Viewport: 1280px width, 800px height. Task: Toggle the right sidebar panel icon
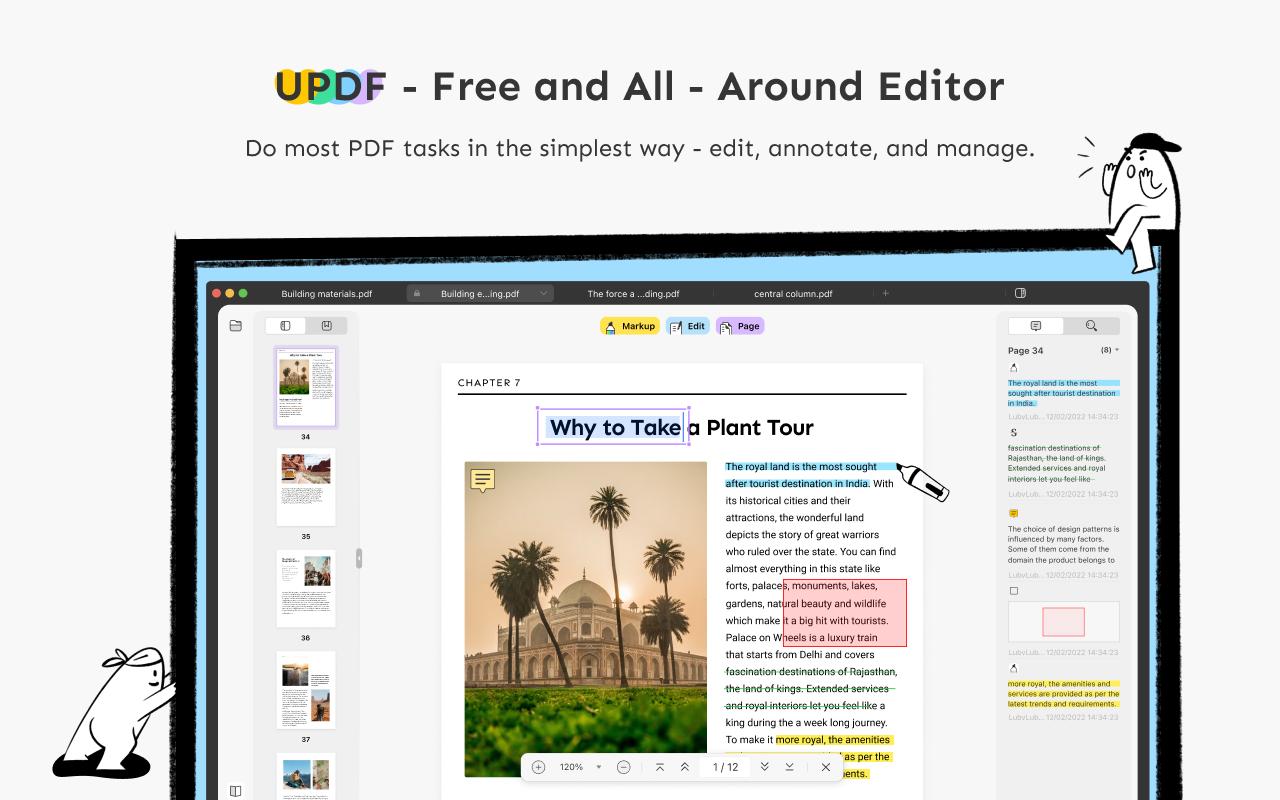pyautogui.click(x=1020, y=293)
